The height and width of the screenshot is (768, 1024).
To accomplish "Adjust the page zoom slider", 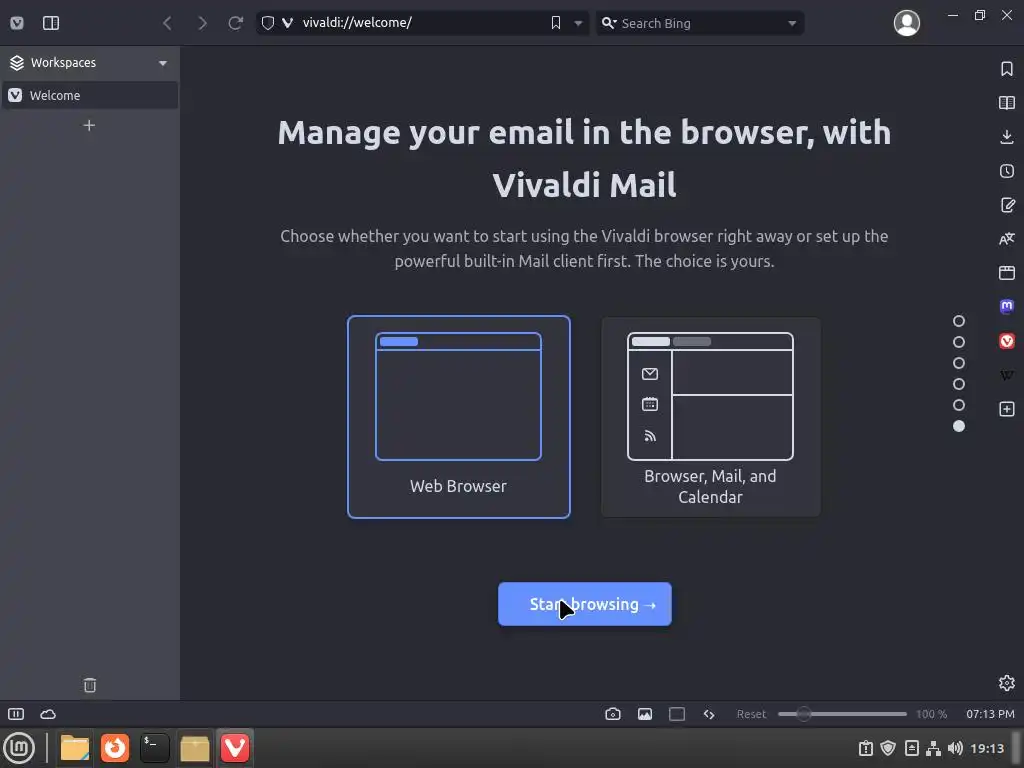I will tap(842, 714).
